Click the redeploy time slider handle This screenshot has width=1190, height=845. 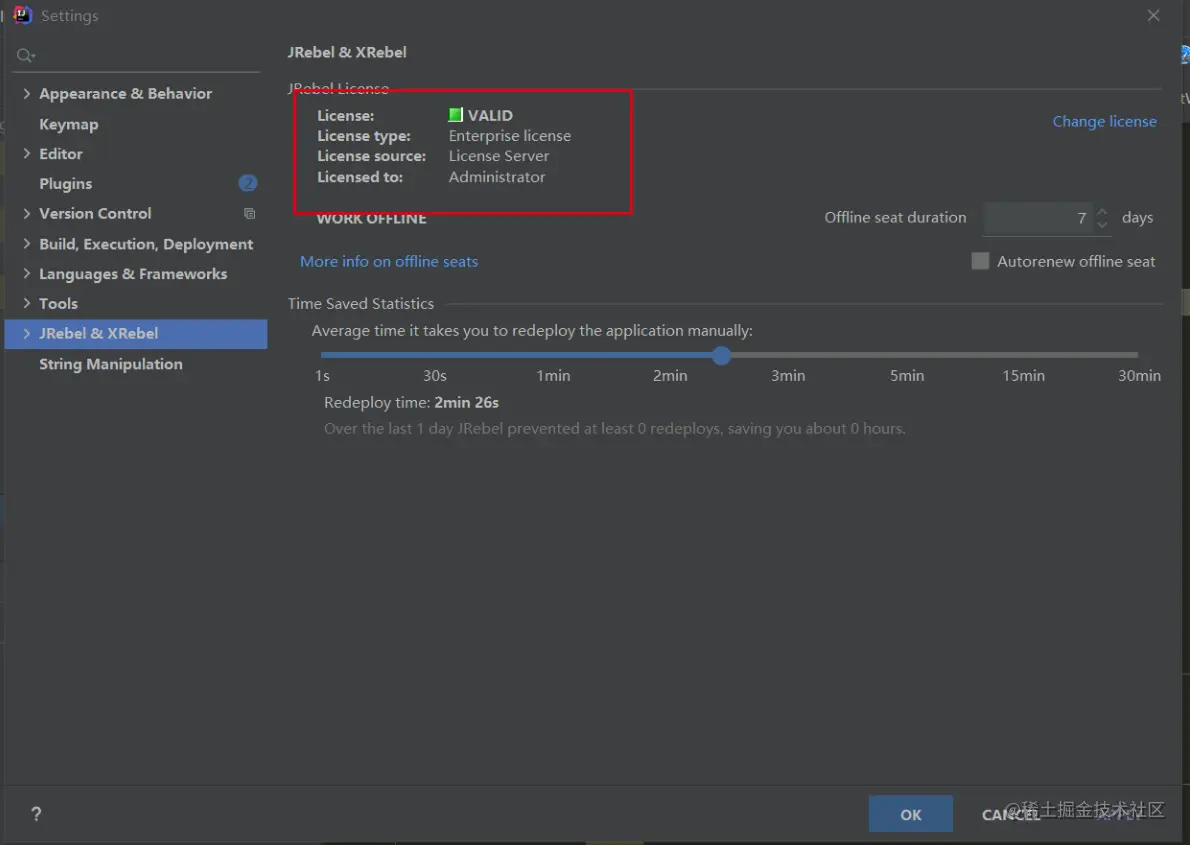coord(722,355)
